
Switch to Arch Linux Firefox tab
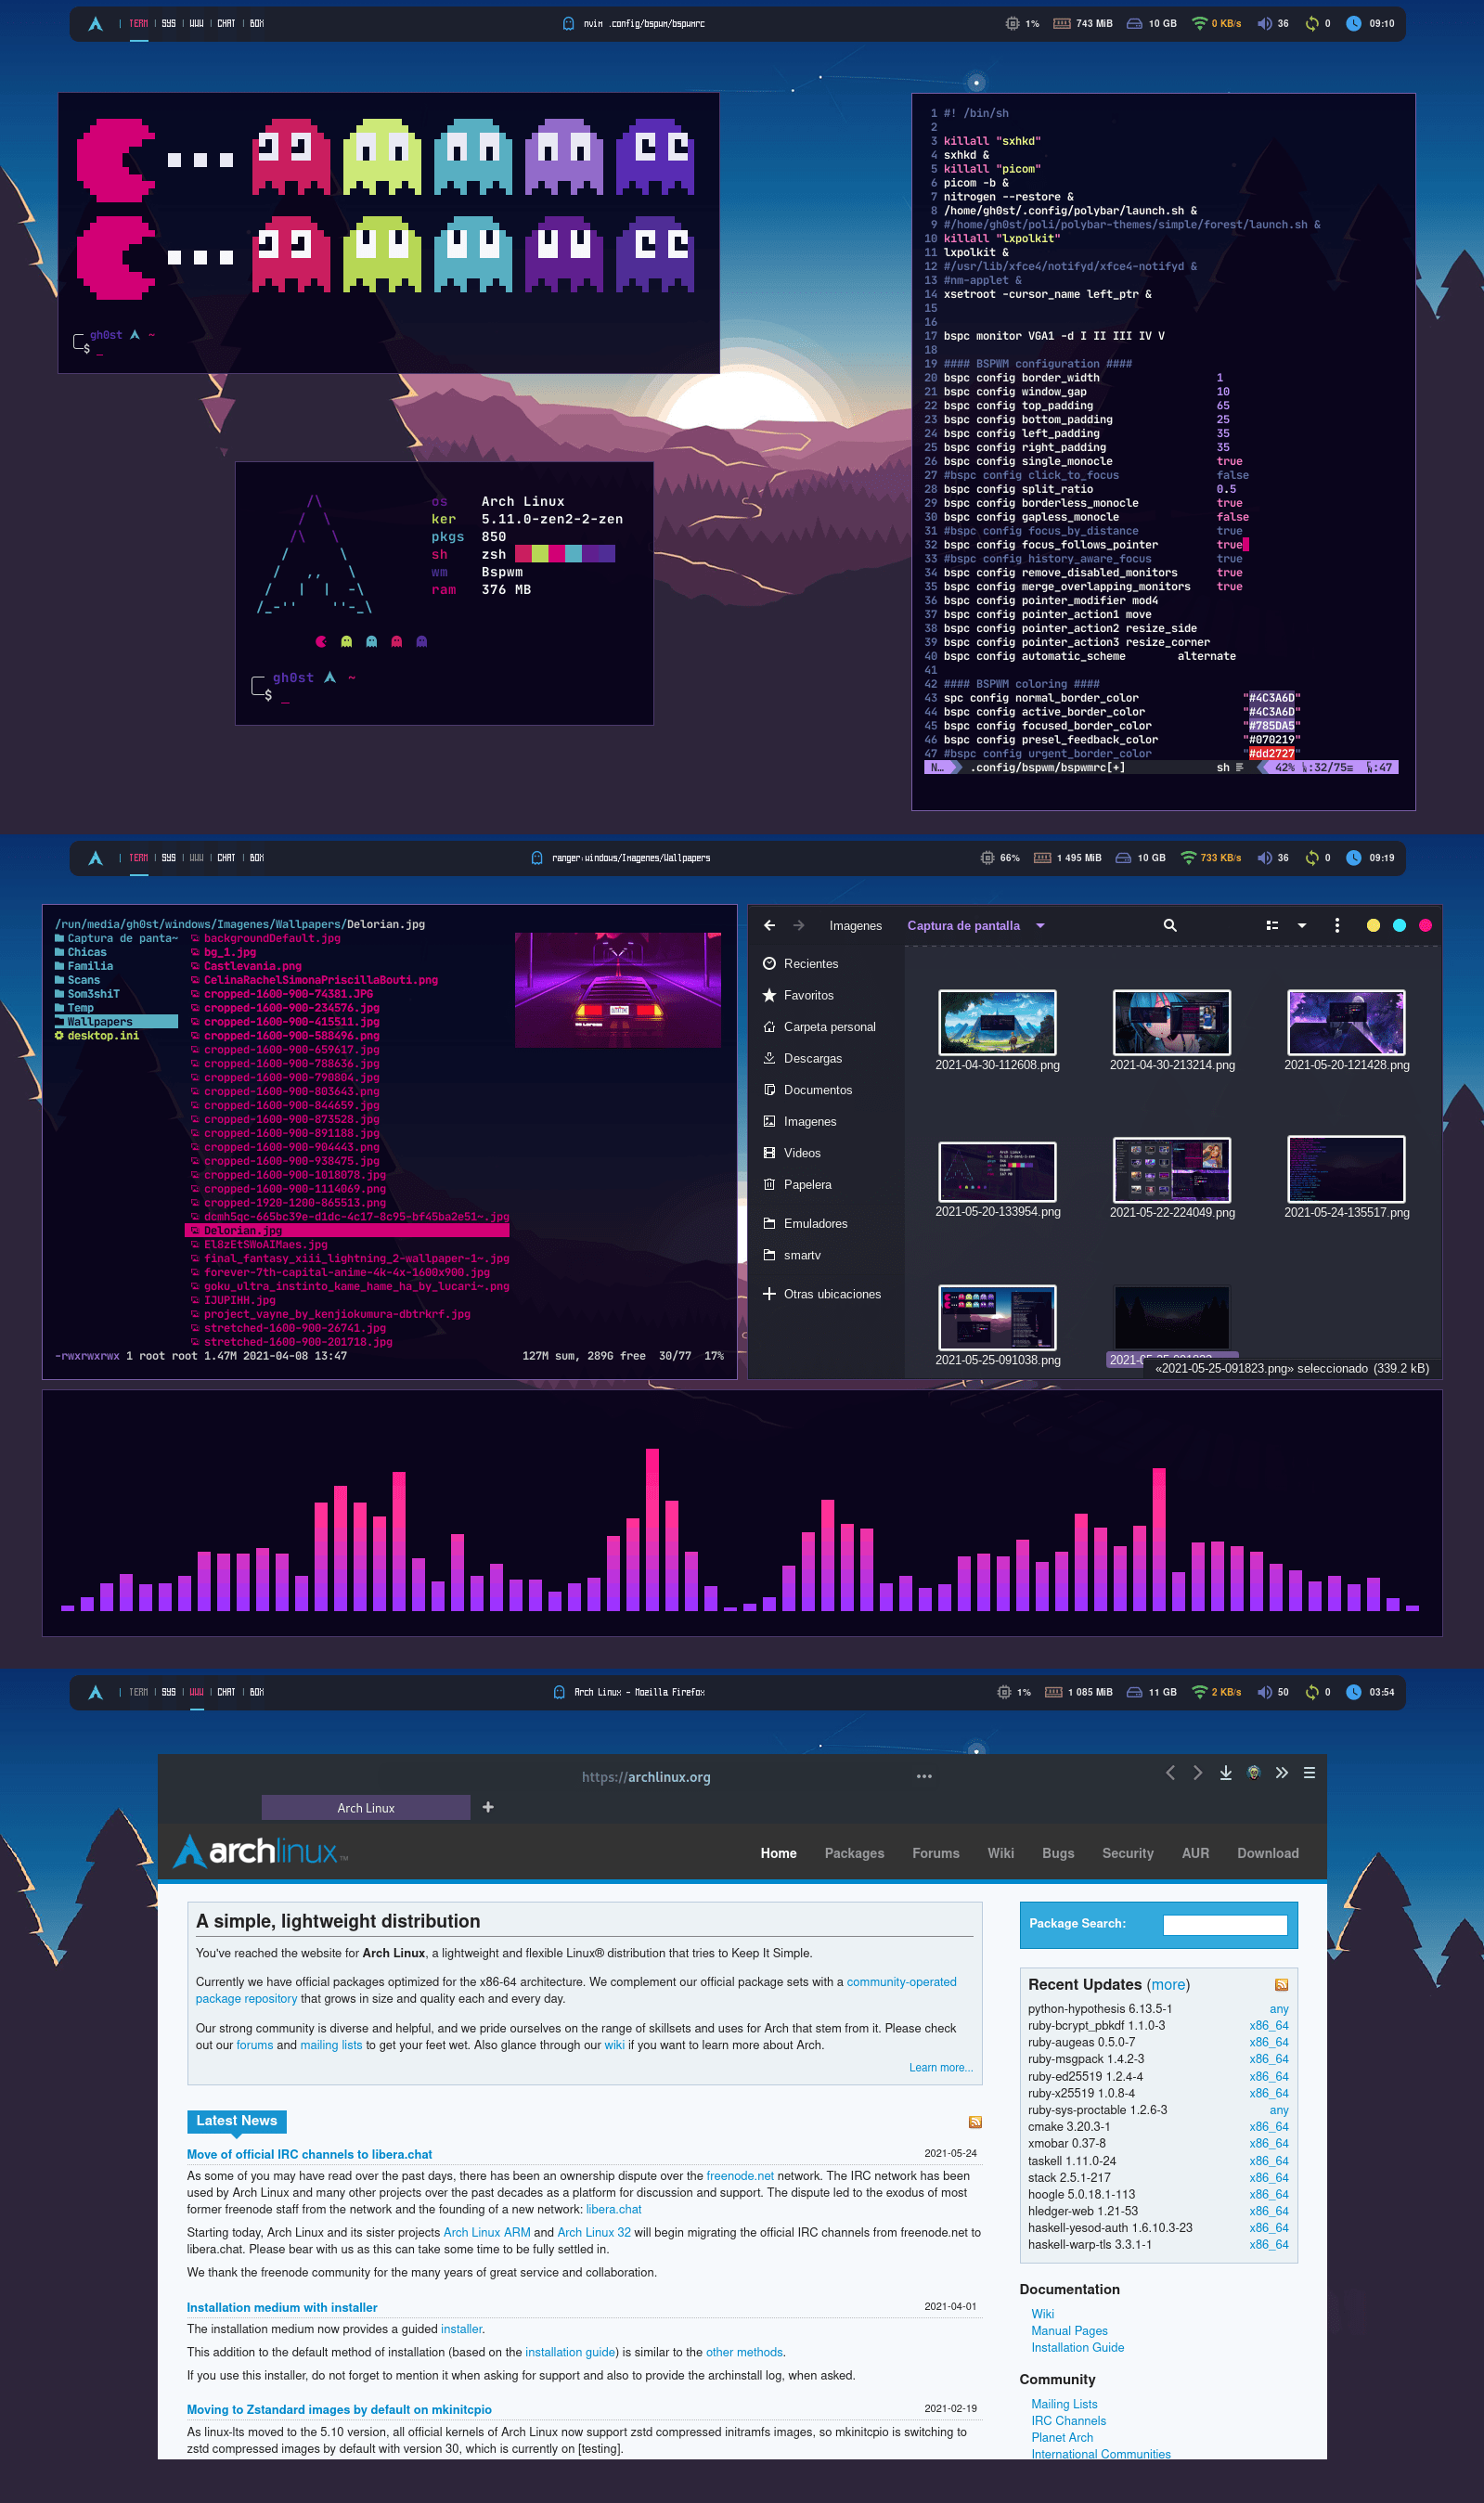tap(366, 1807)
